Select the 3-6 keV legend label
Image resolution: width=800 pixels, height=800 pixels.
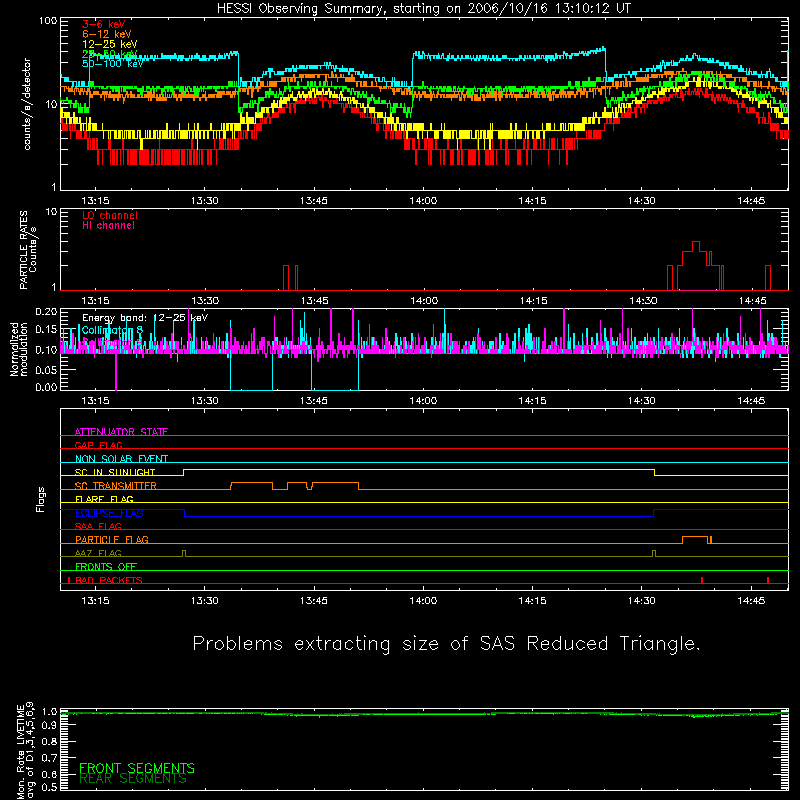[x=104, y=24]
